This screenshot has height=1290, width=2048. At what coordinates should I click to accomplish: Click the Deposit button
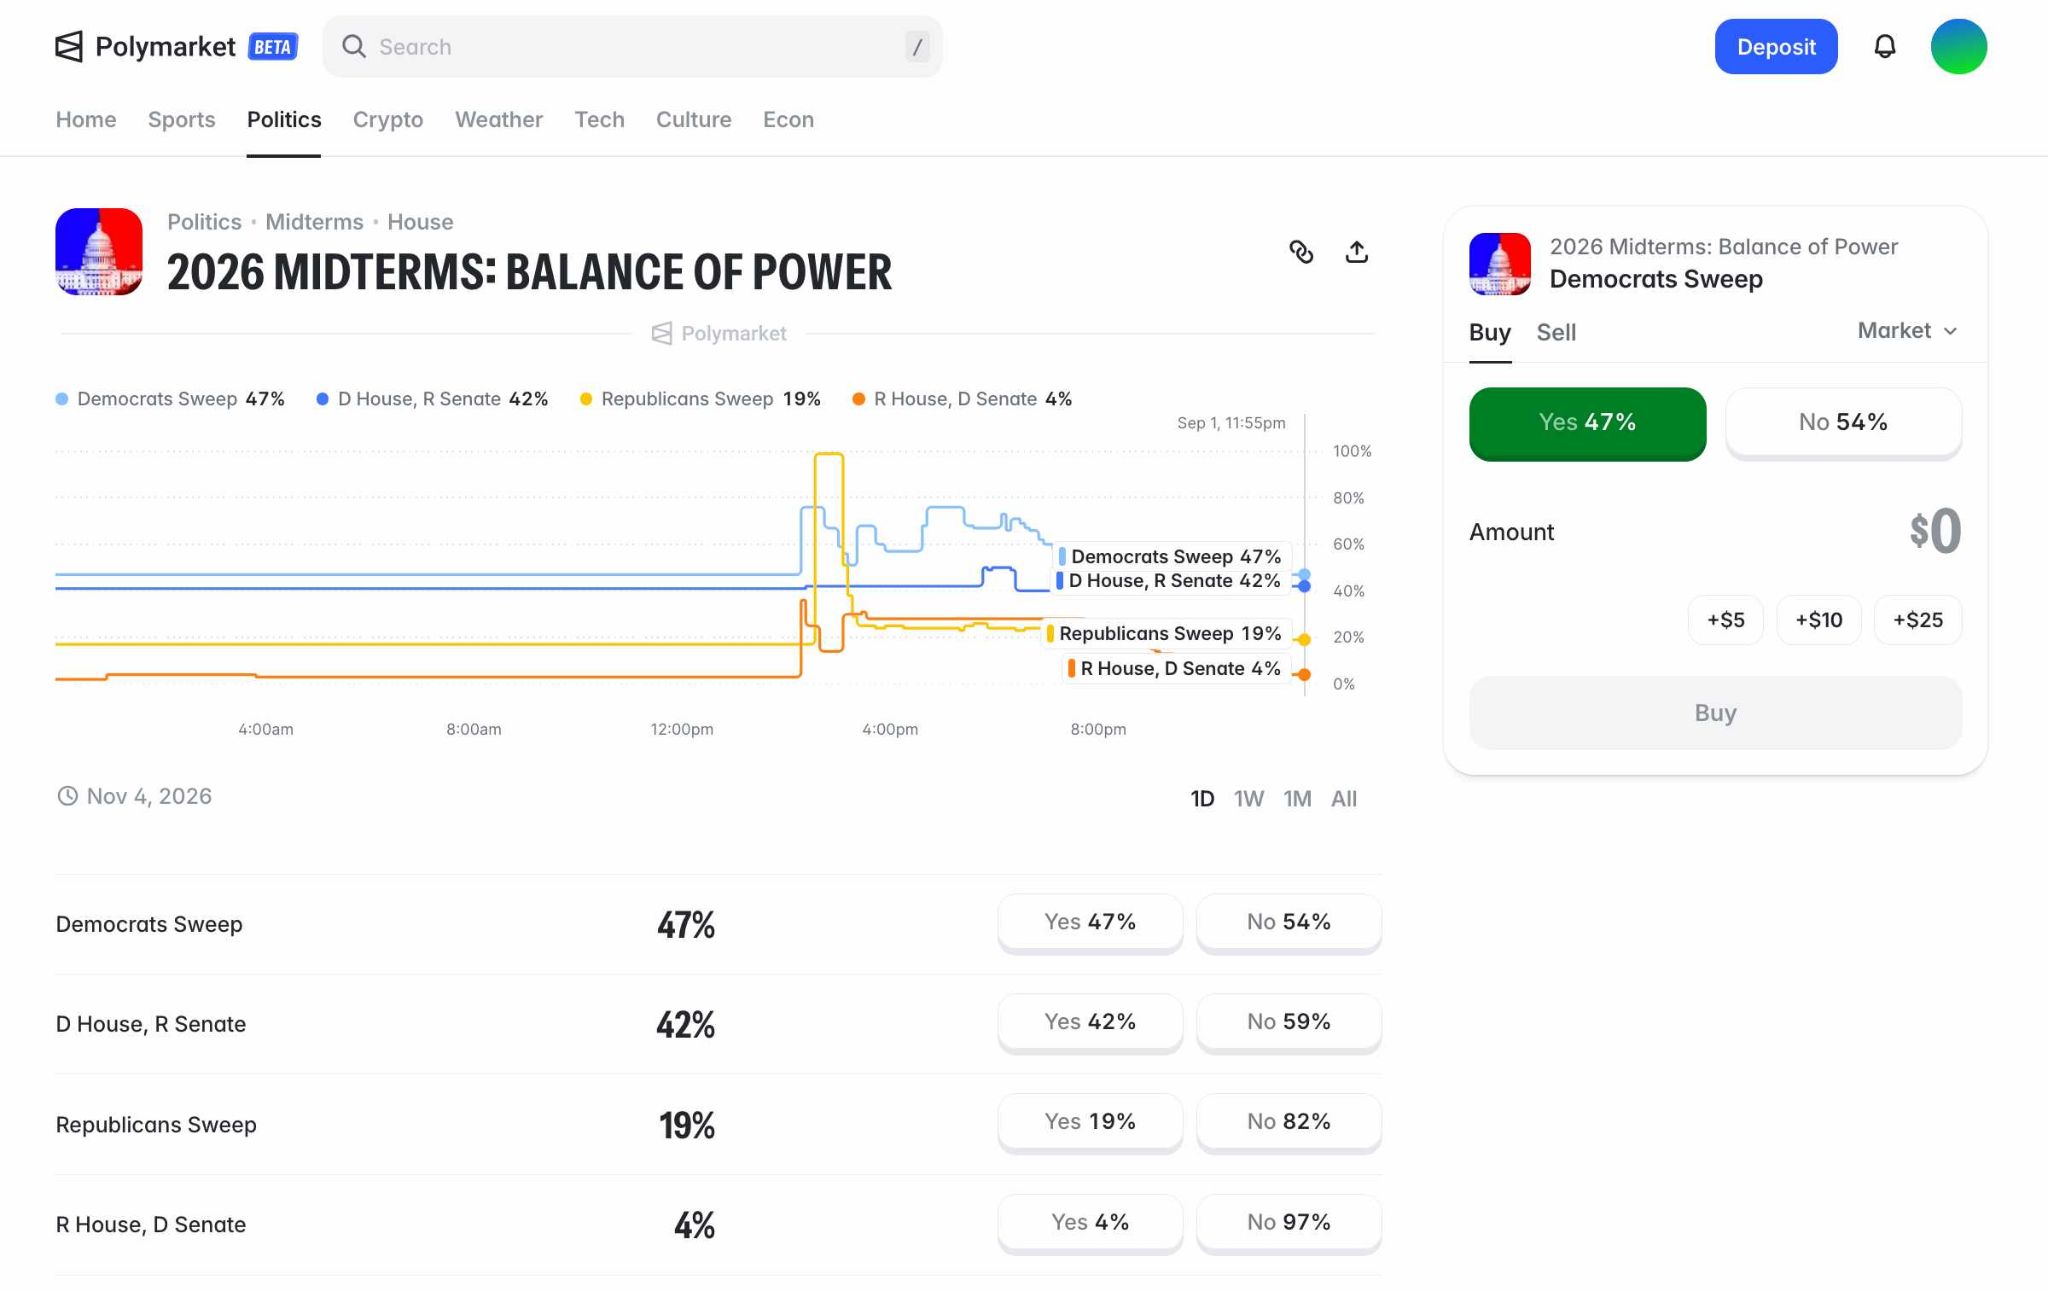(x=1776, y=46)
